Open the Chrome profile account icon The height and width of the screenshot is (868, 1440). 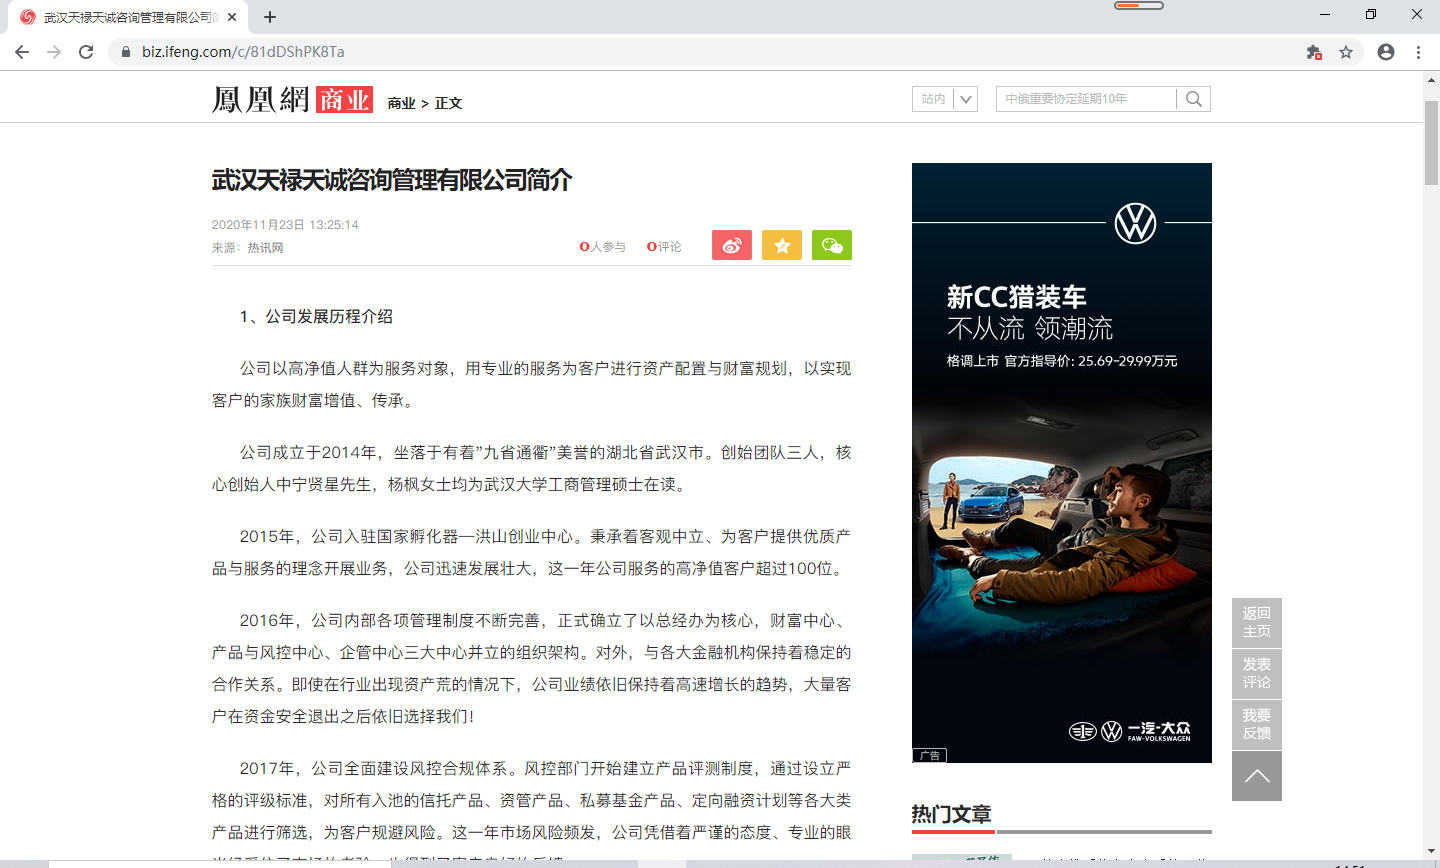click(x=1386, y=52)
